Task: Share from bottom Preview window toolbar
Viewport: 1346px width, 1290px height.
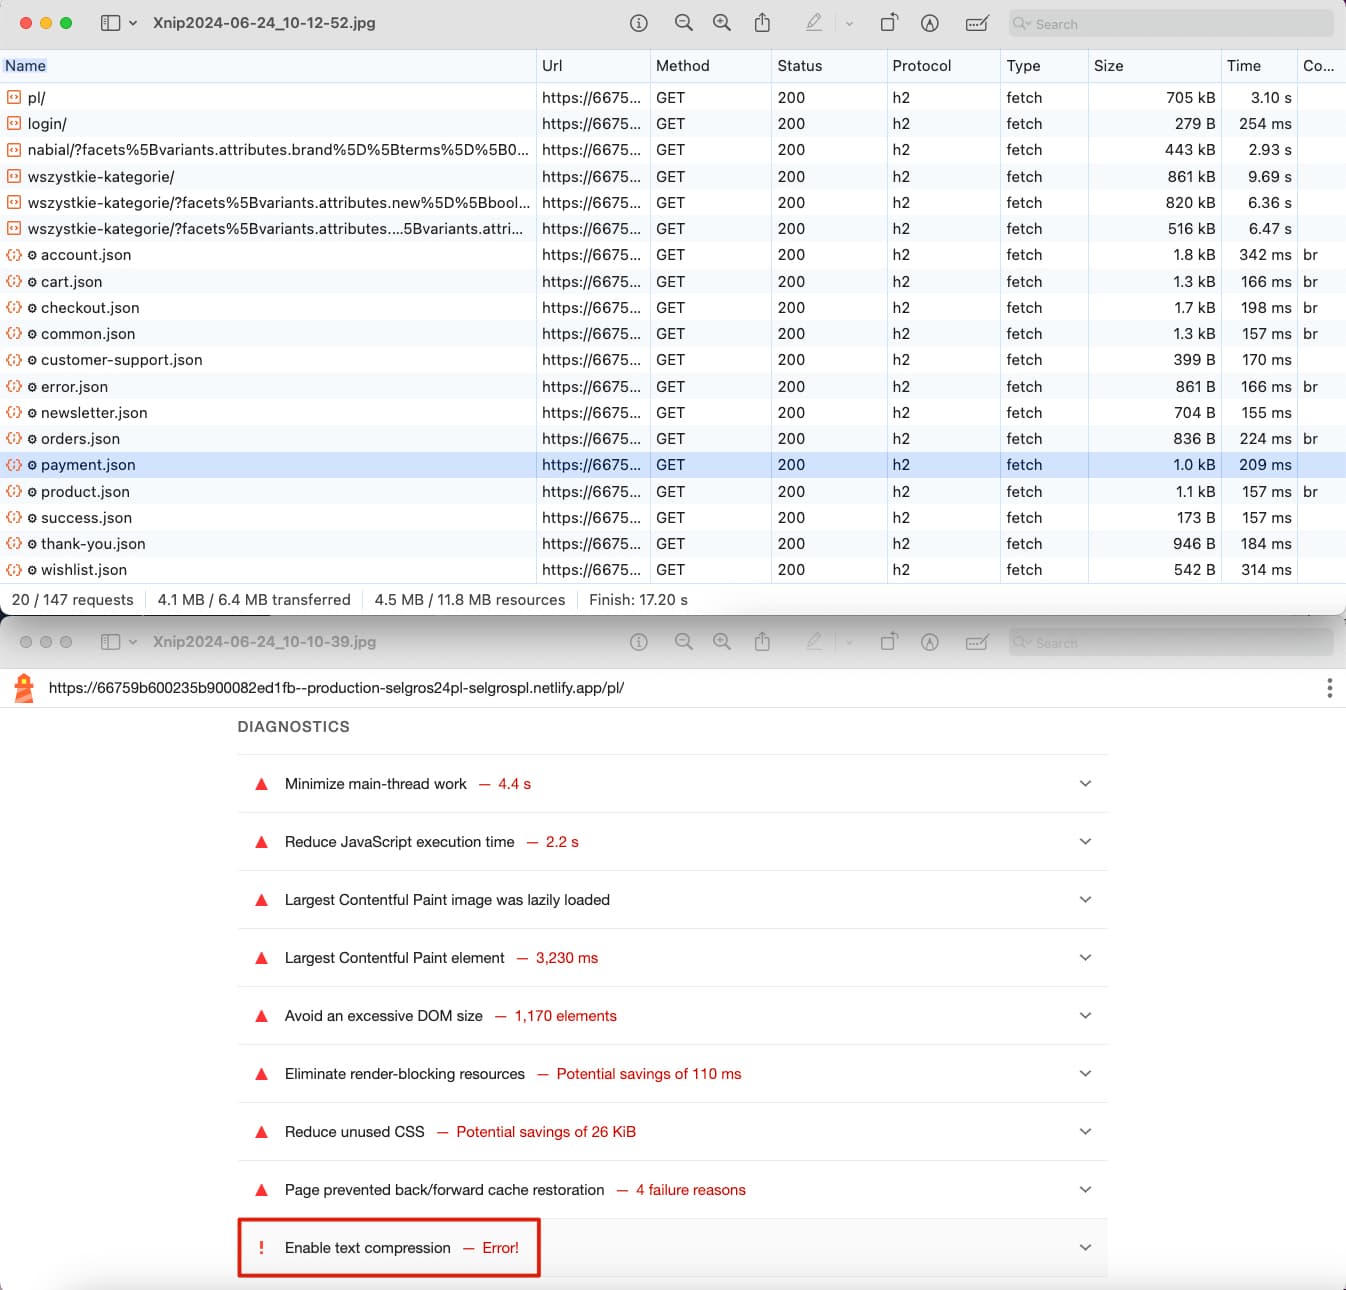Action: pos(762,641)
